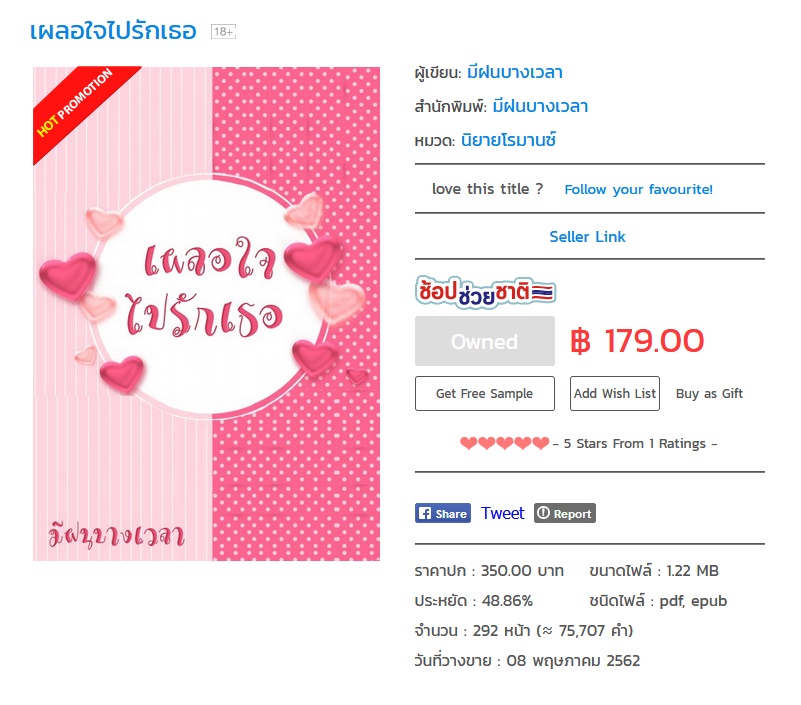This screenshot has height=705, width=801.
Task: Click the Add Wish List button
Action: (x=615, y=393)
